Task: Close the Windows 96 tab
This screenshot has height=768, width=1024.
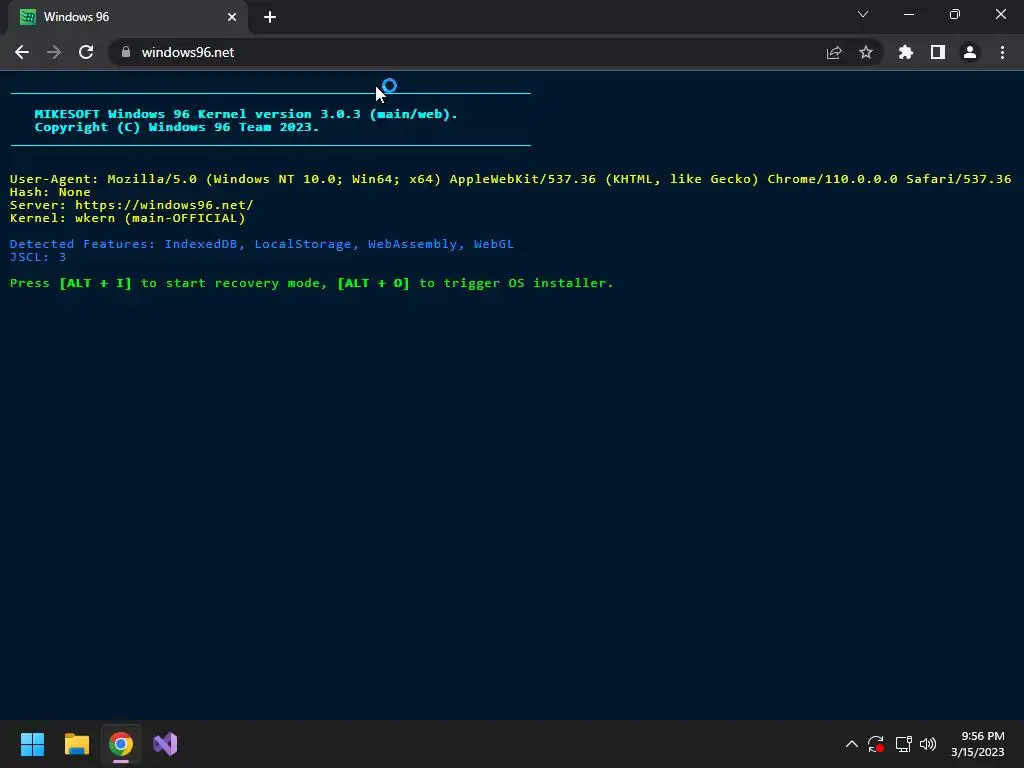Action: [x=232, y=17]
